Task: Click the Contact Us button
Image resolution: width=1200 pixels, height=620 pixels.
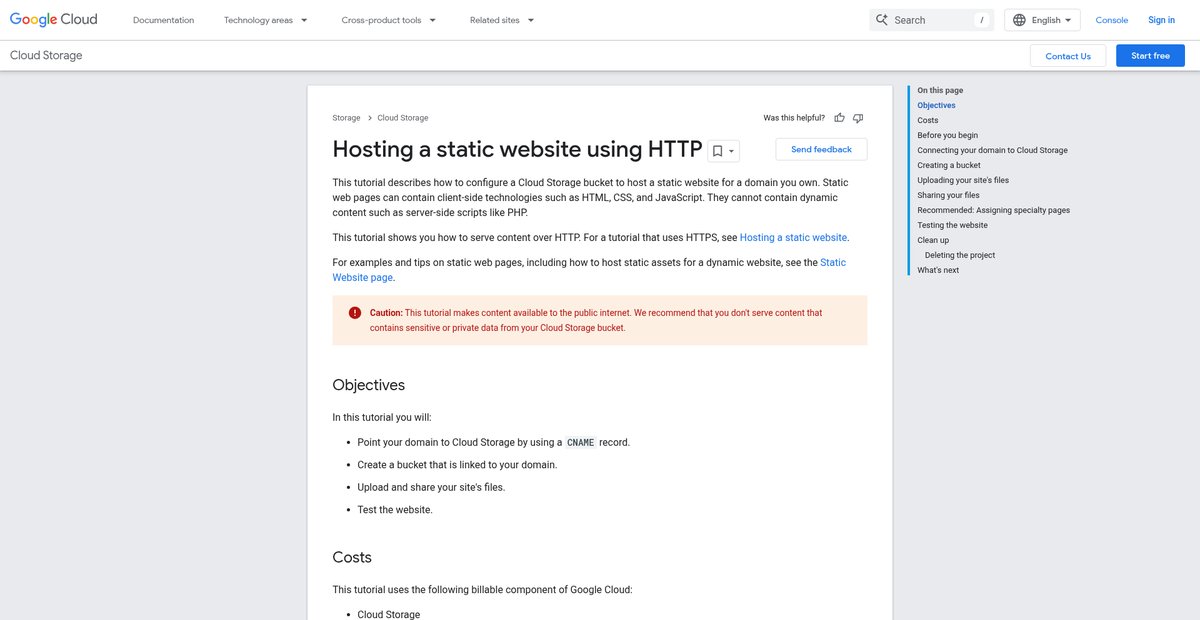Action: click(1068, 56)
